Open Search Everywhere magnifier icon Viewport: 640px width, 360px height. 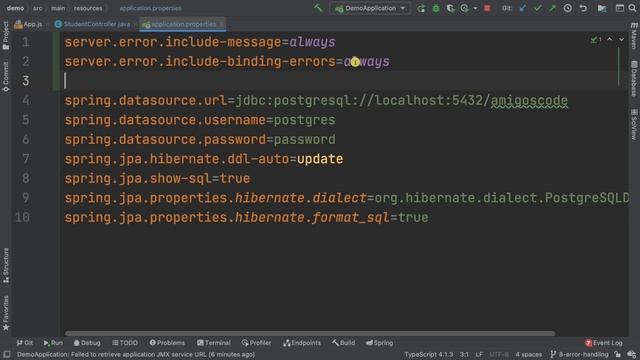coord(632,8)
